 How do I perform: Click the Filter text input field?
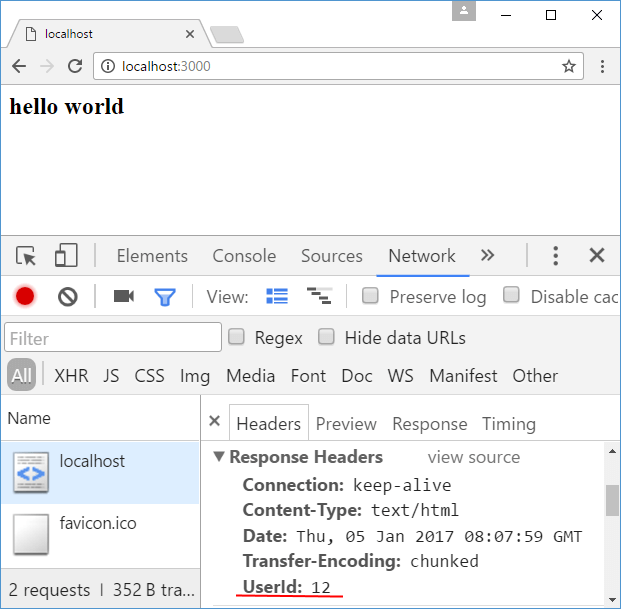click(112, 337)
